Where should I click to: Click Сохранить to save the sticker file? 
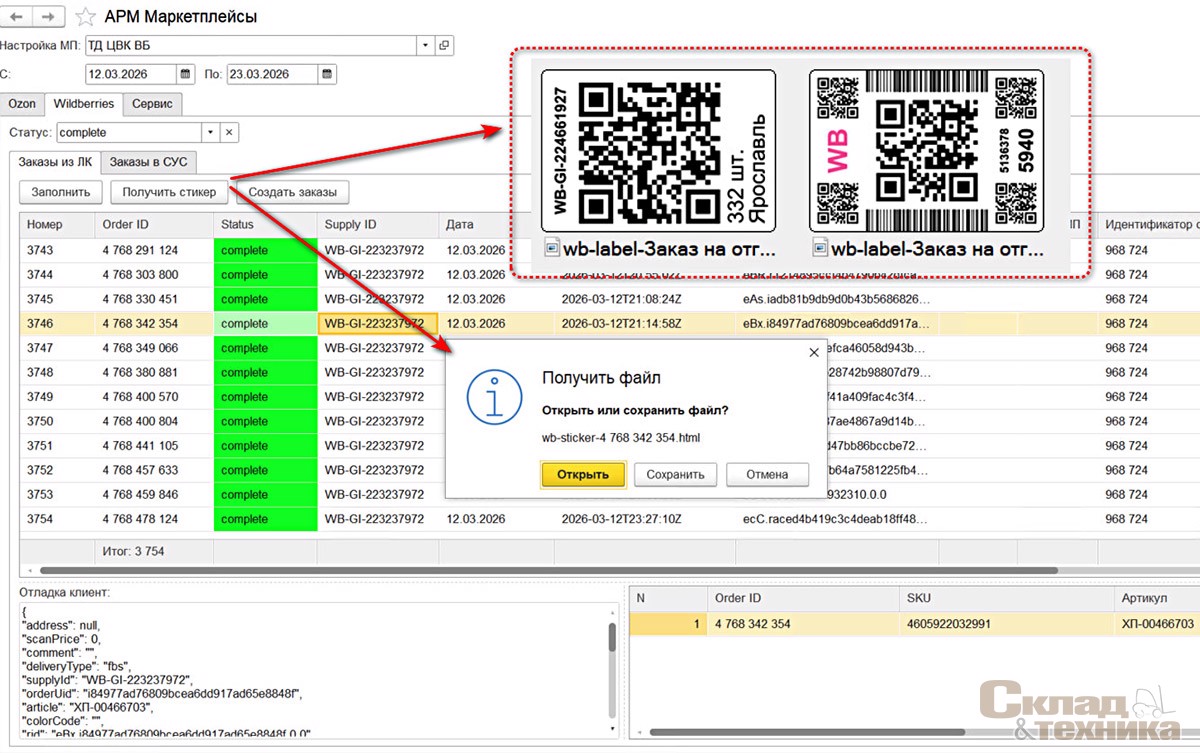click(x=675, y=475)
